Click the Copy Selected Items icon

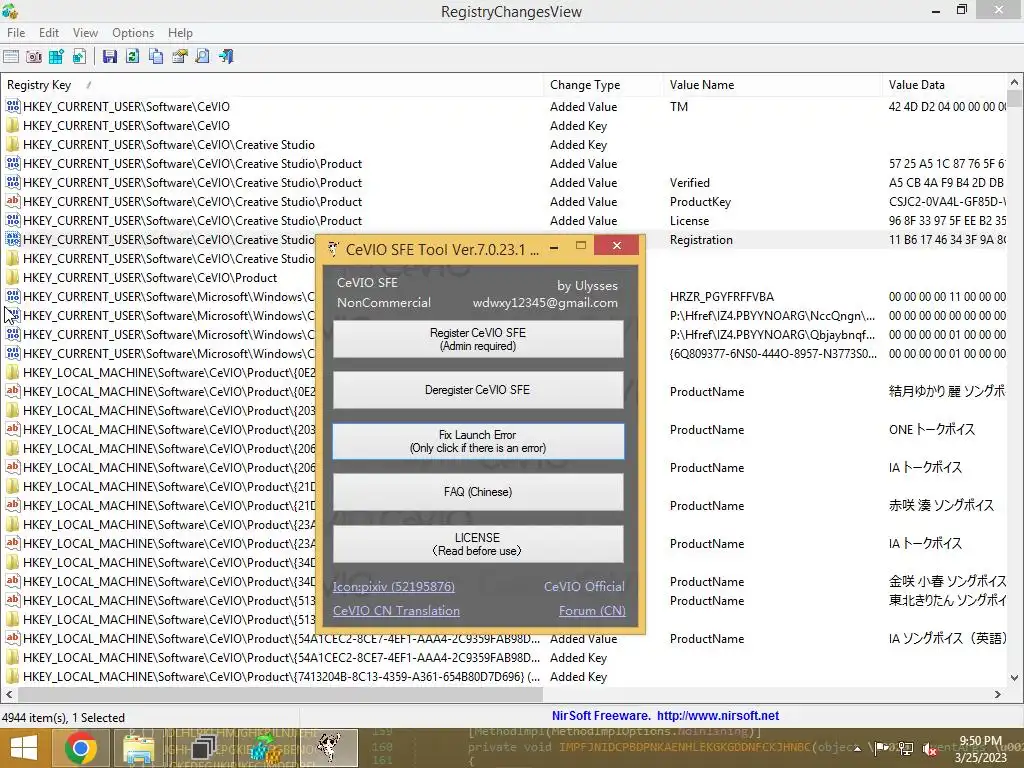[x=156, y=57]
